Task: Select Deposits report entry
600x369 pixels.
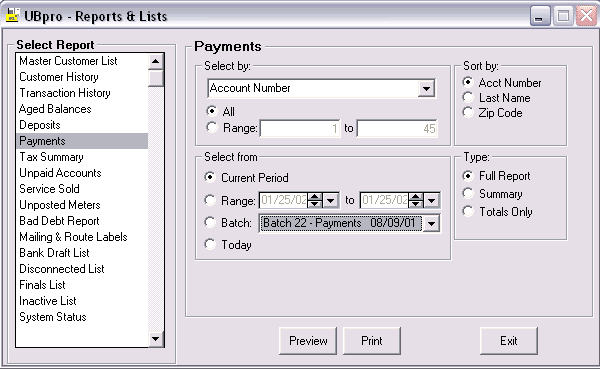Action: (82, 125)
